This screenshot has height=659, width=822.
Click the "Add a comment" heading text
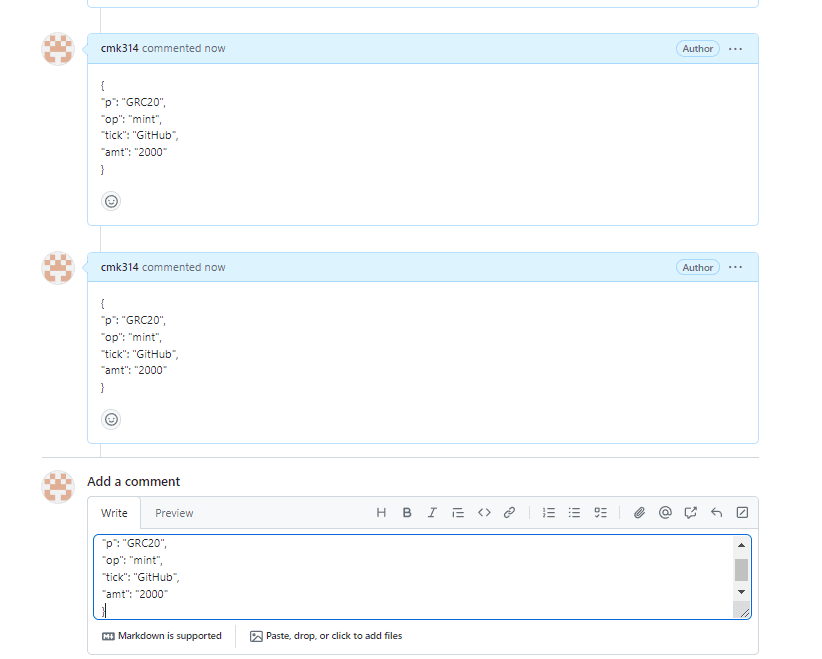tap(134, 481)
